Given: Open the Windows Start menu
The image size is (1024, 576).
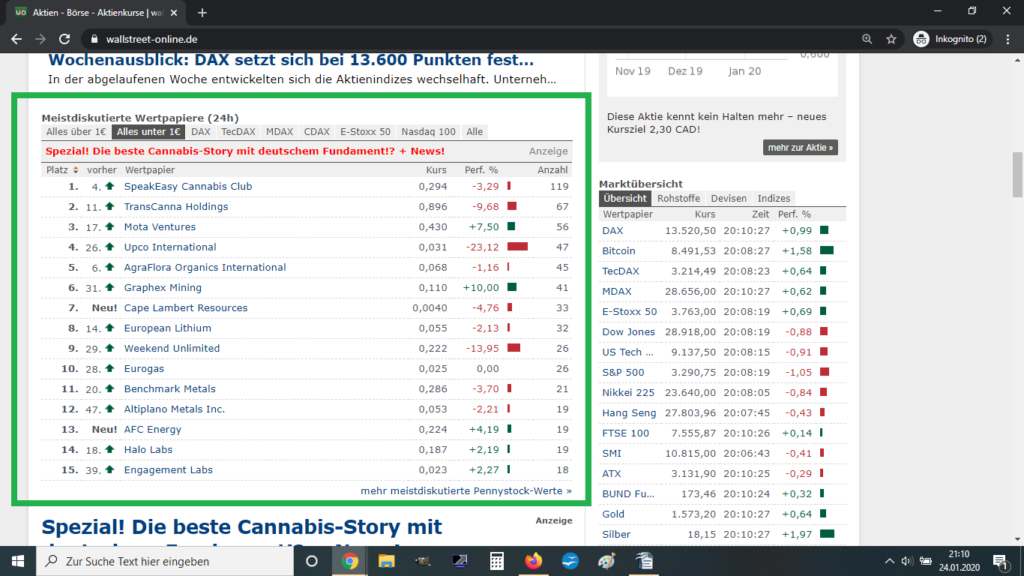Looking at the screenshot, I should coord(18,561).
